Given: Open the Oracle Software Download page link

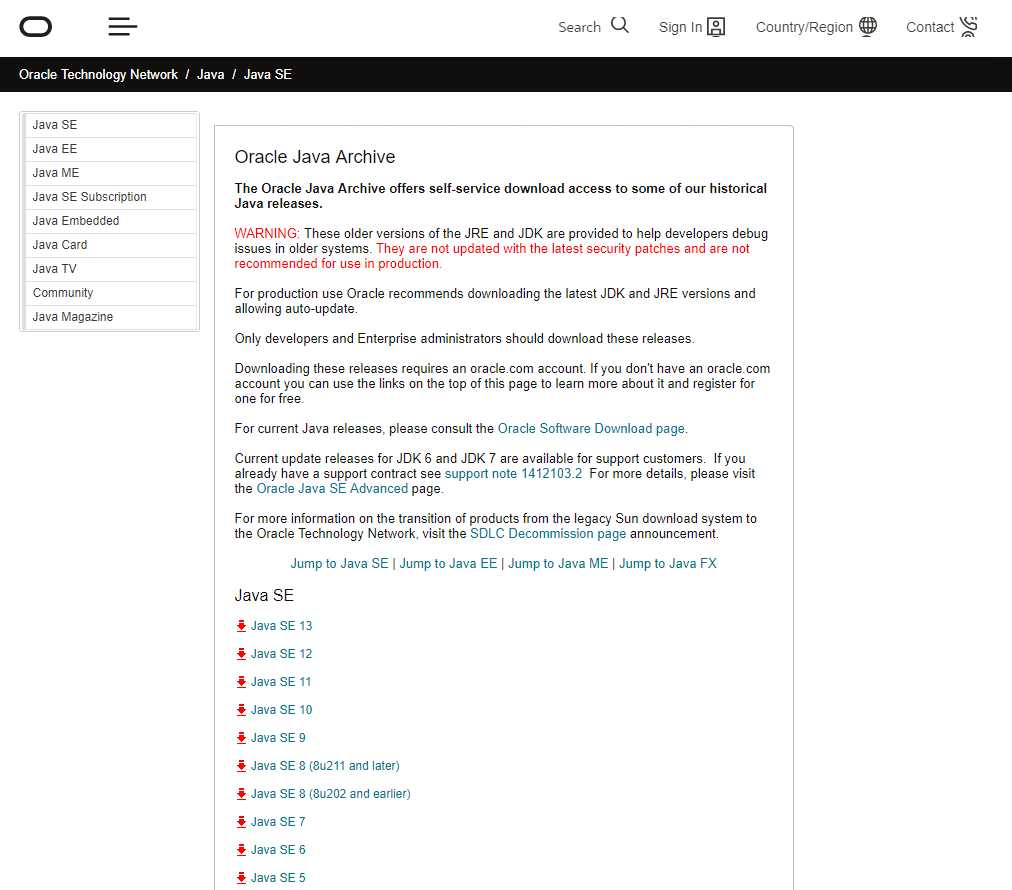Looking at the screenshot, I should click(x=591, y=429).
